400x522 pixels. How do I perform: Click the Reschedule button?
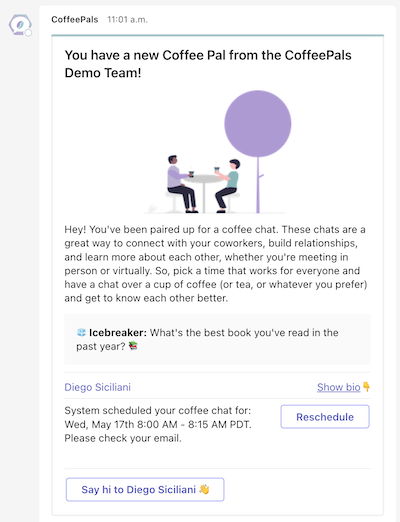pyautogui.click(x=325, y=417)
